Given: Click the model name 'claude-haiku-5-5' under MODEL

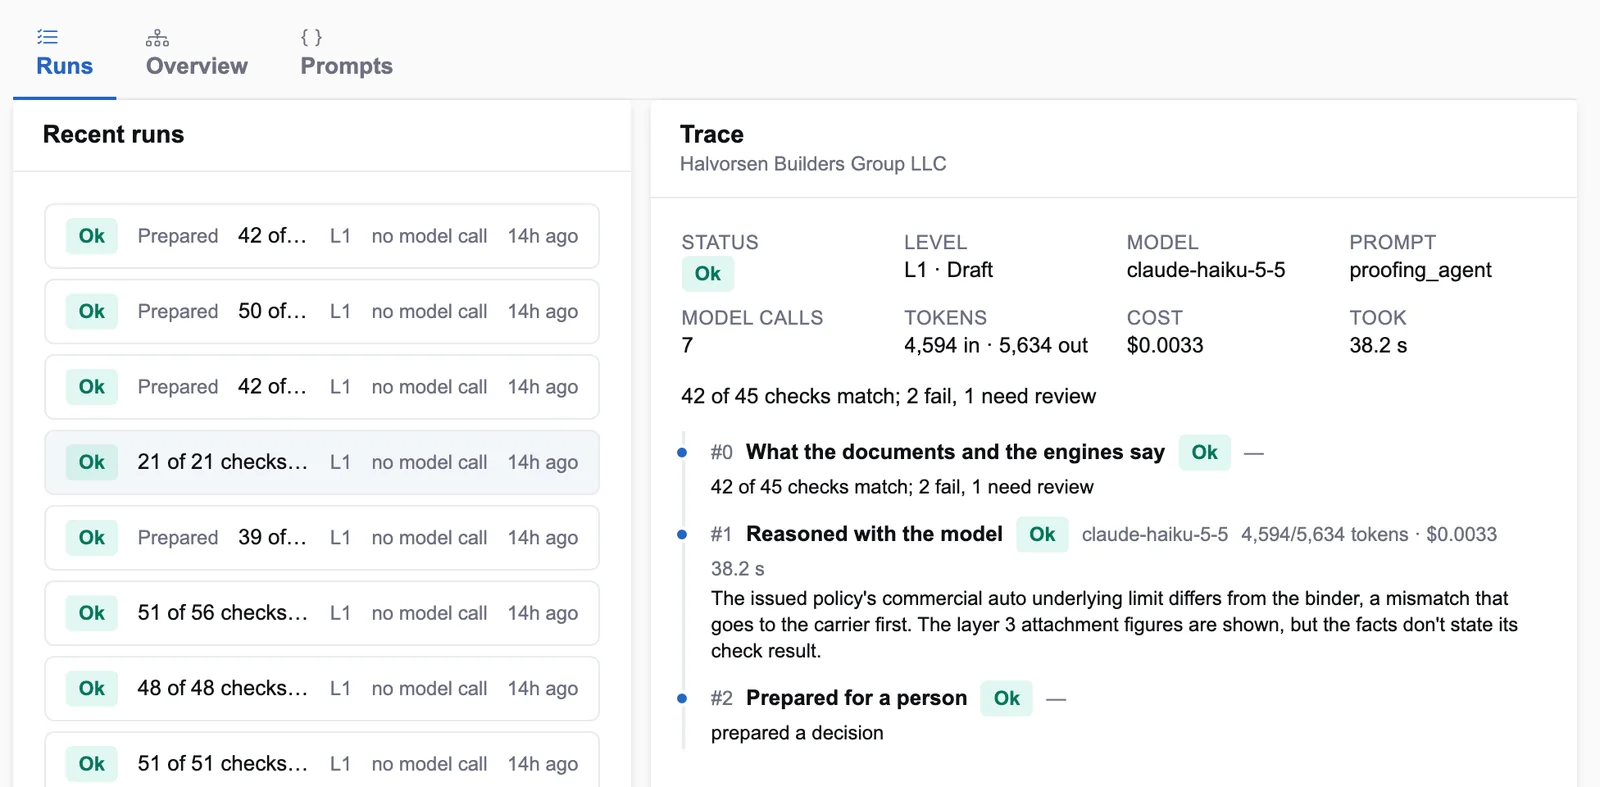Looking at the screenshot, I should click(1206, 270).
